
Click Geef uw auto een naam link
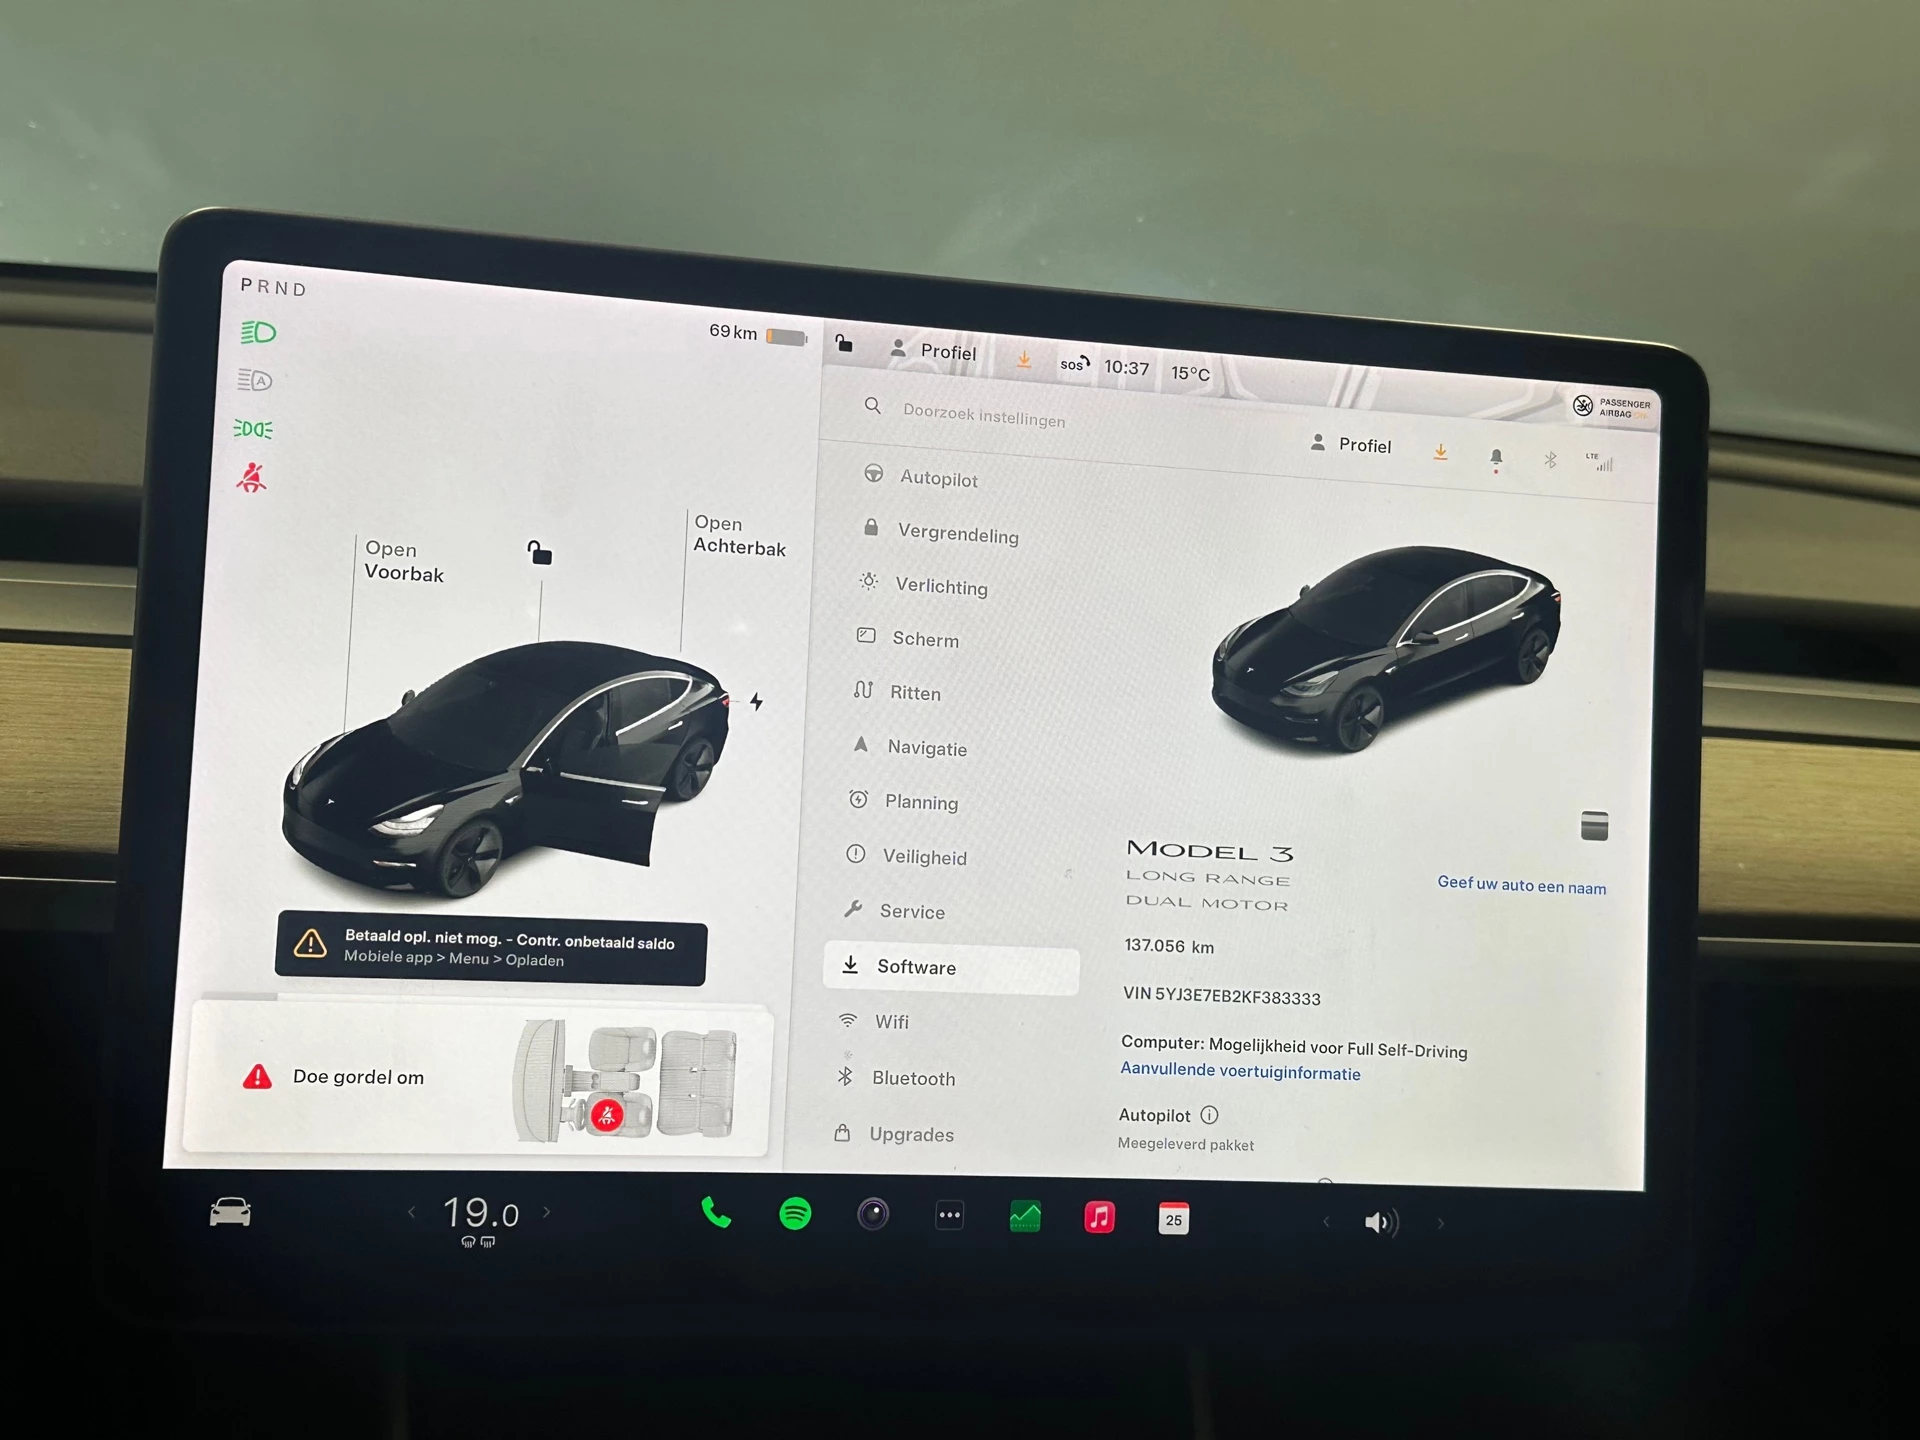point(1518,883)
